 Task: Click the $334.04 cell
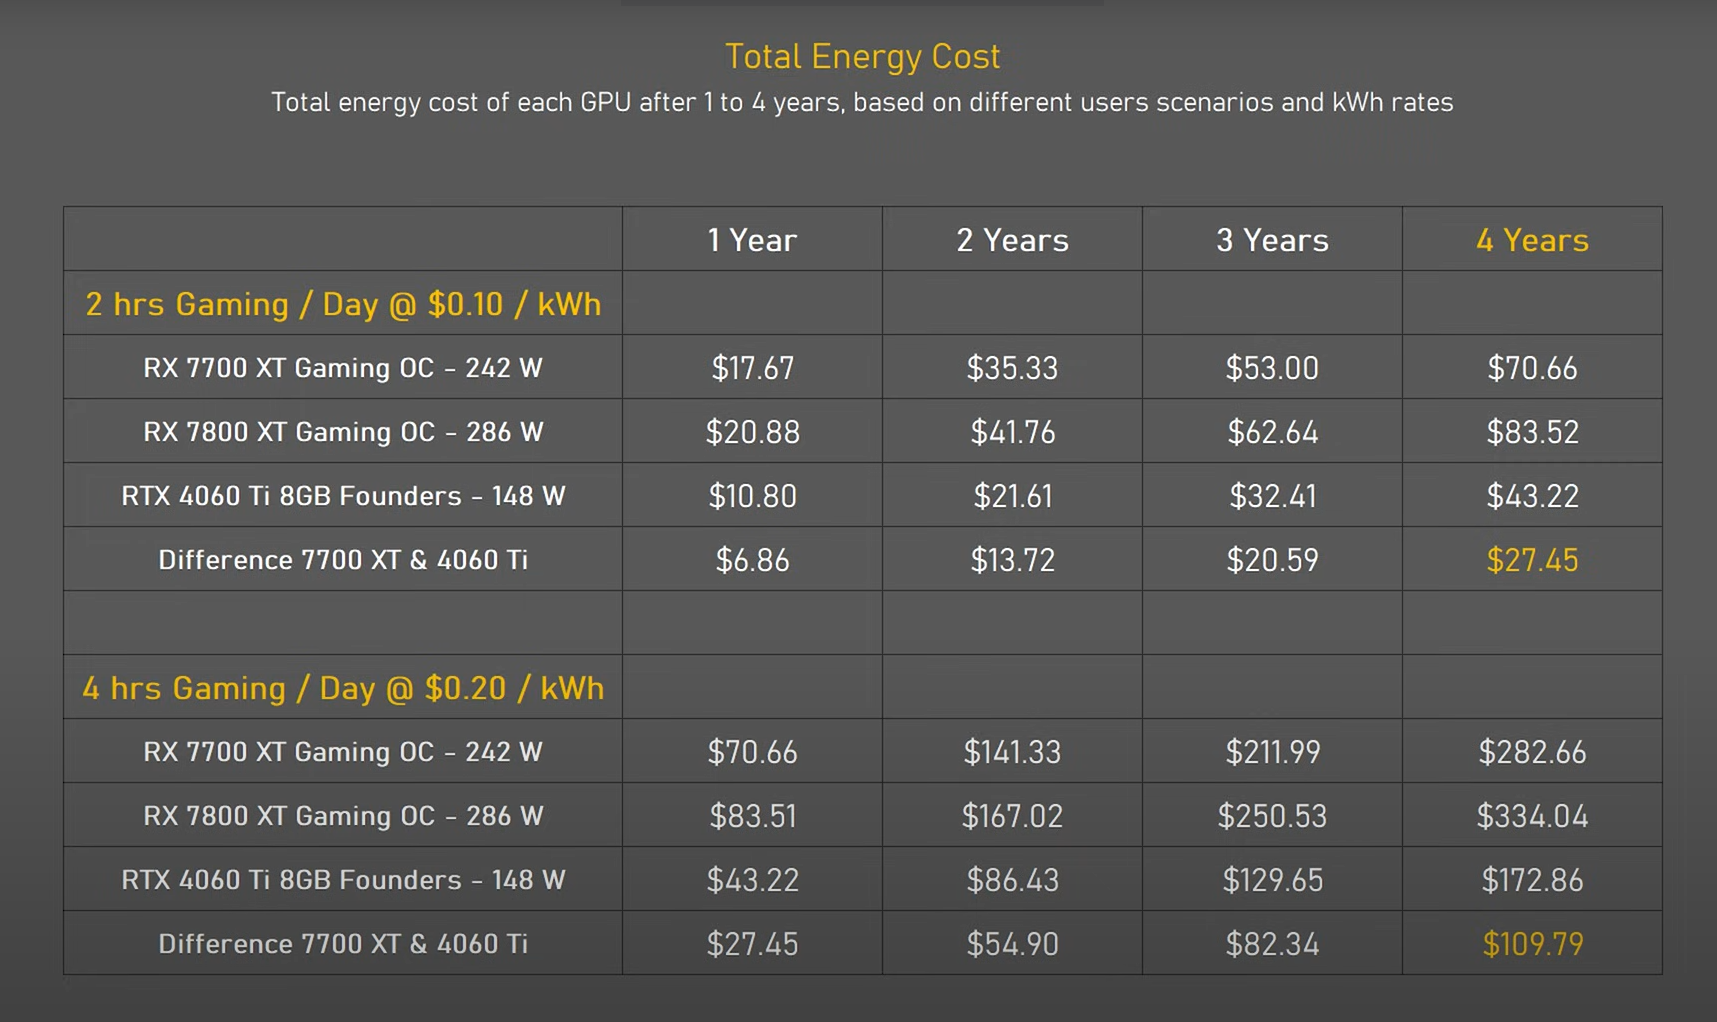click(1532, 816)
